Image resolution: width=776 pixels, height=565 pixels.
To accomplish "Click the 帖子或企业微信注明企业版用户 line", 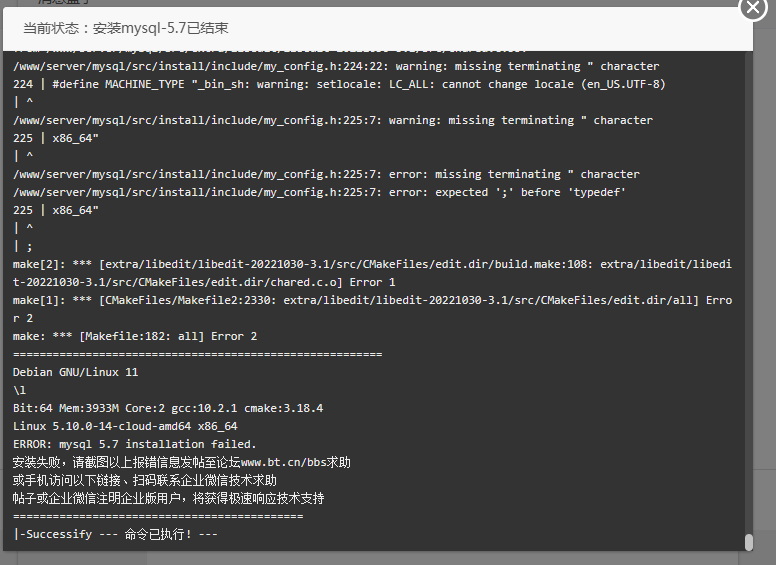I will (169, 498).
